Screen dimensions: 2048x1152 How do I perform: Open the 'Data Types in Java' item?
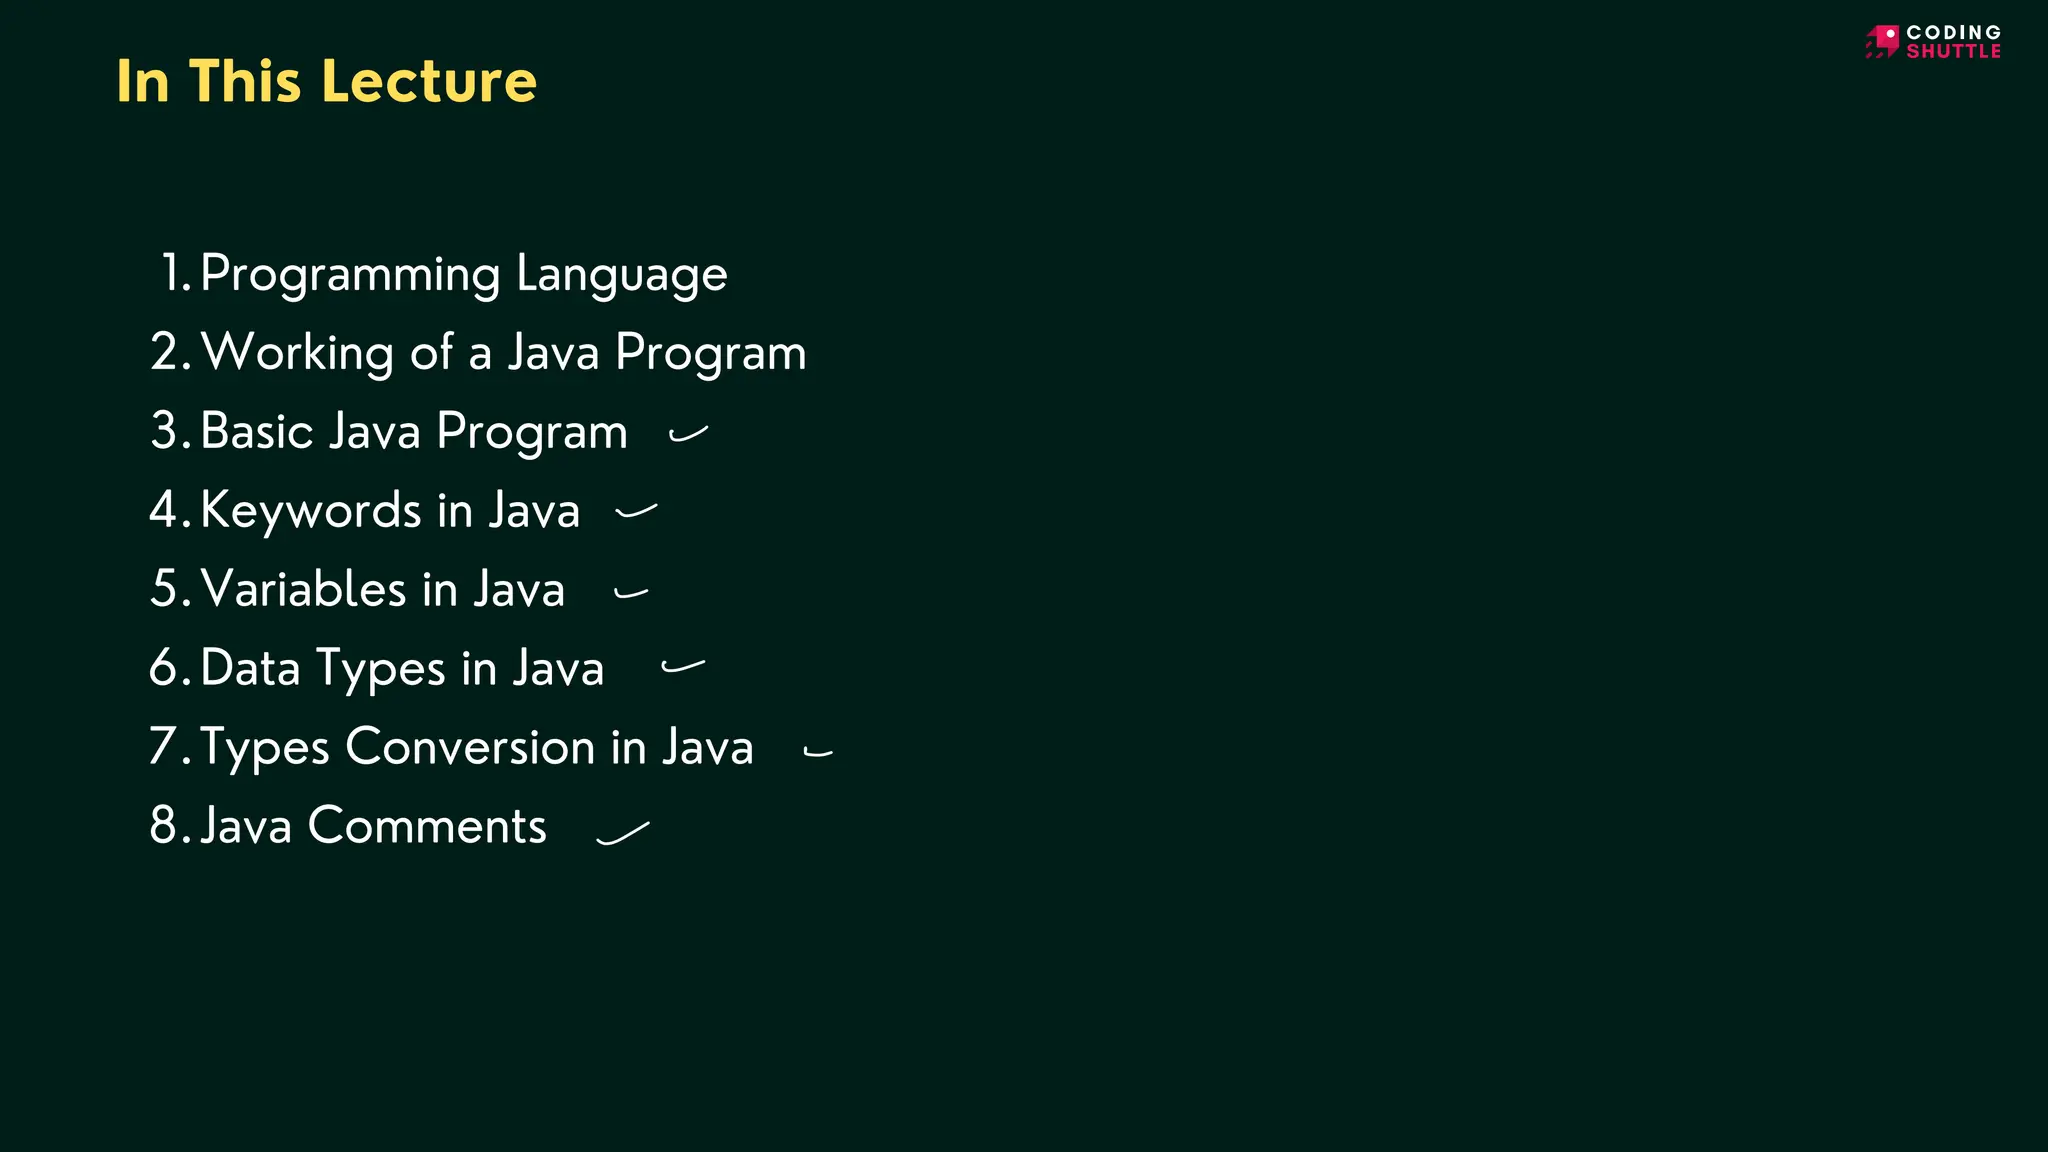(x=402, y=668)
